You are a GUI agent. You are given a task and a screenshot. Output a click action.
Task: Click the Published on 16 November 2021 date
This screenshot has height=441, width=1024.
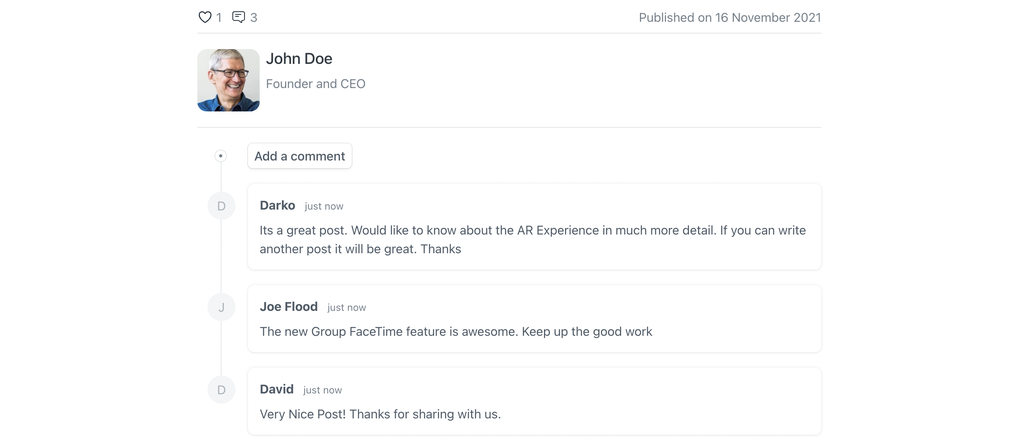[x=729, y=17]
